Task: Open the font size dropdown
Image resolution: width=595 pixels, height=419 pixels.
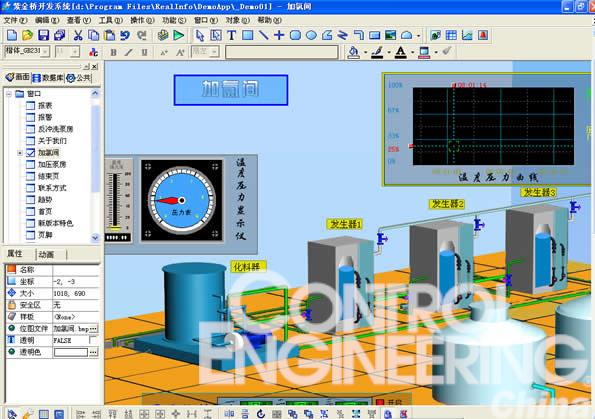Action: [75, 51]
